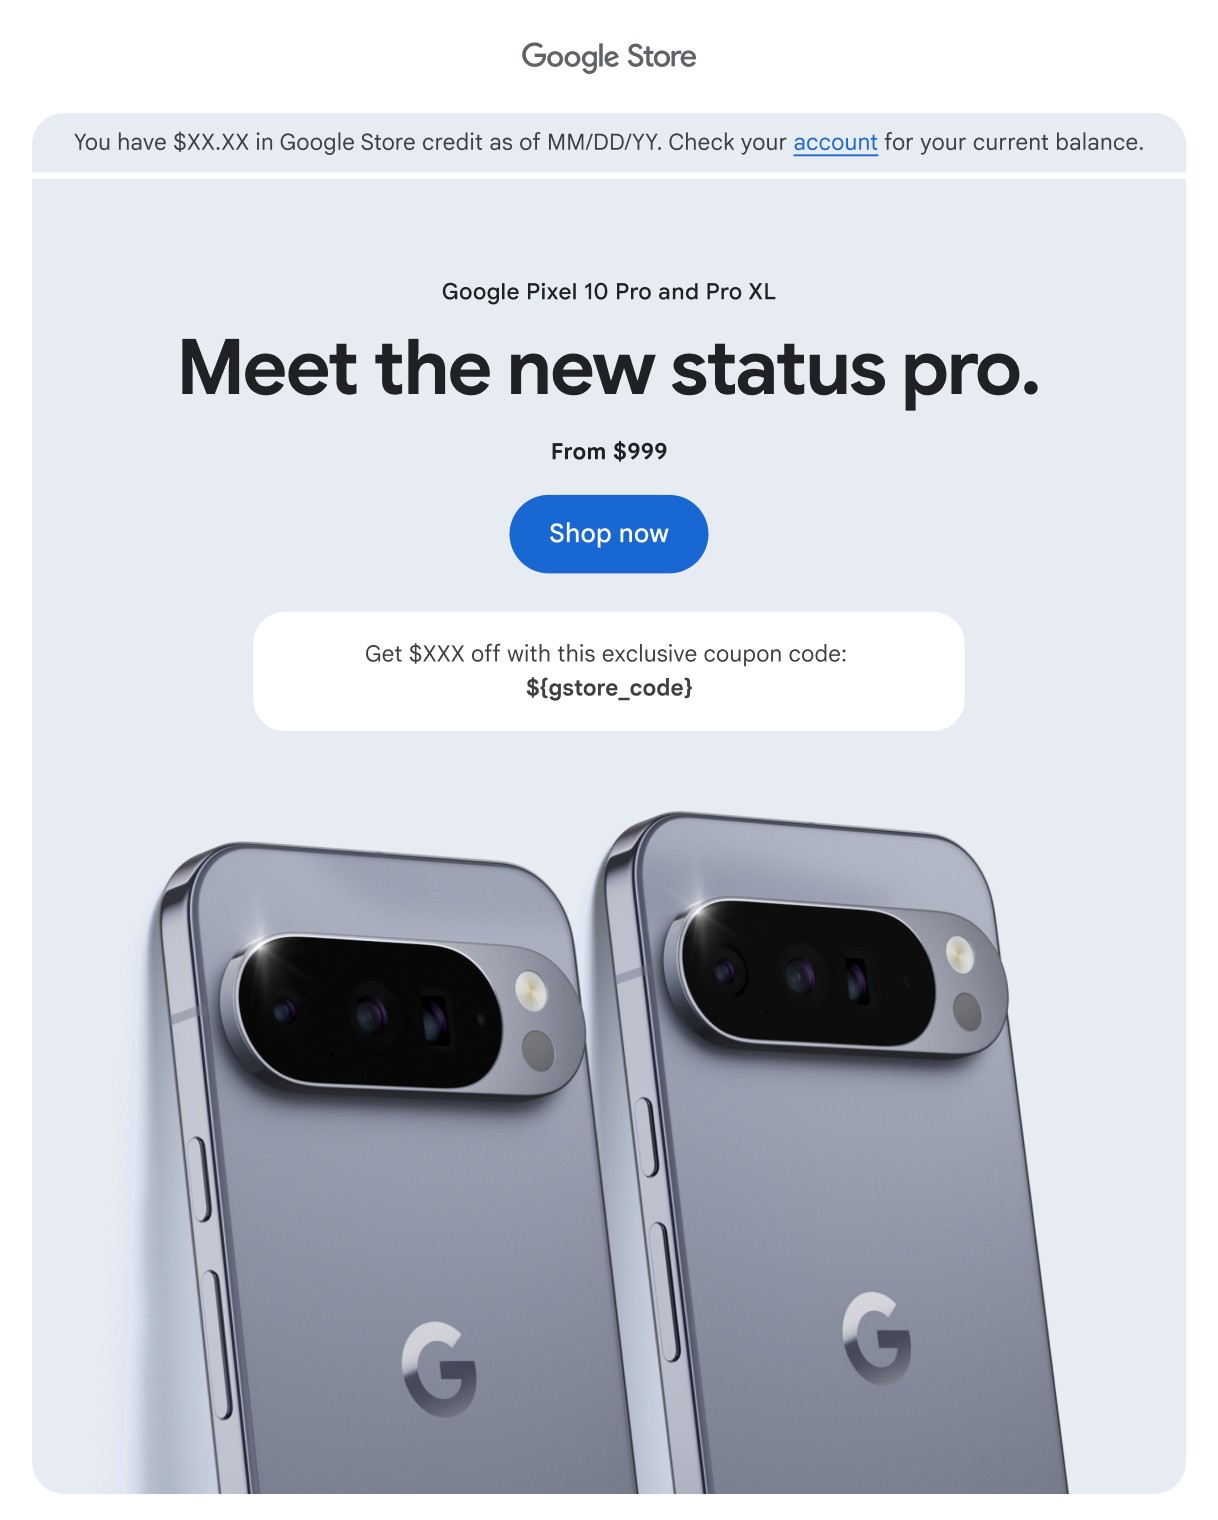Click the Shop now button
This screenshot has width=1218, height=1520.
click(x=608, y=534)
